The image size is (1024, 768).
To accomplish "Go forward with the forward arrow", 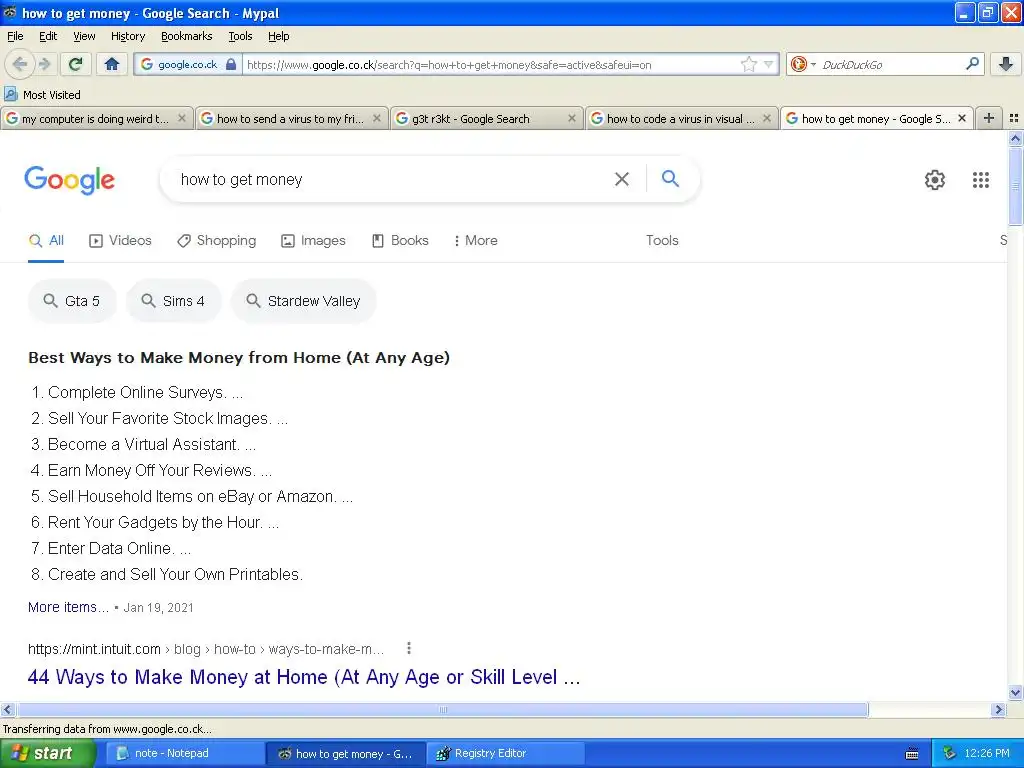I will click(x=44, y=64).
